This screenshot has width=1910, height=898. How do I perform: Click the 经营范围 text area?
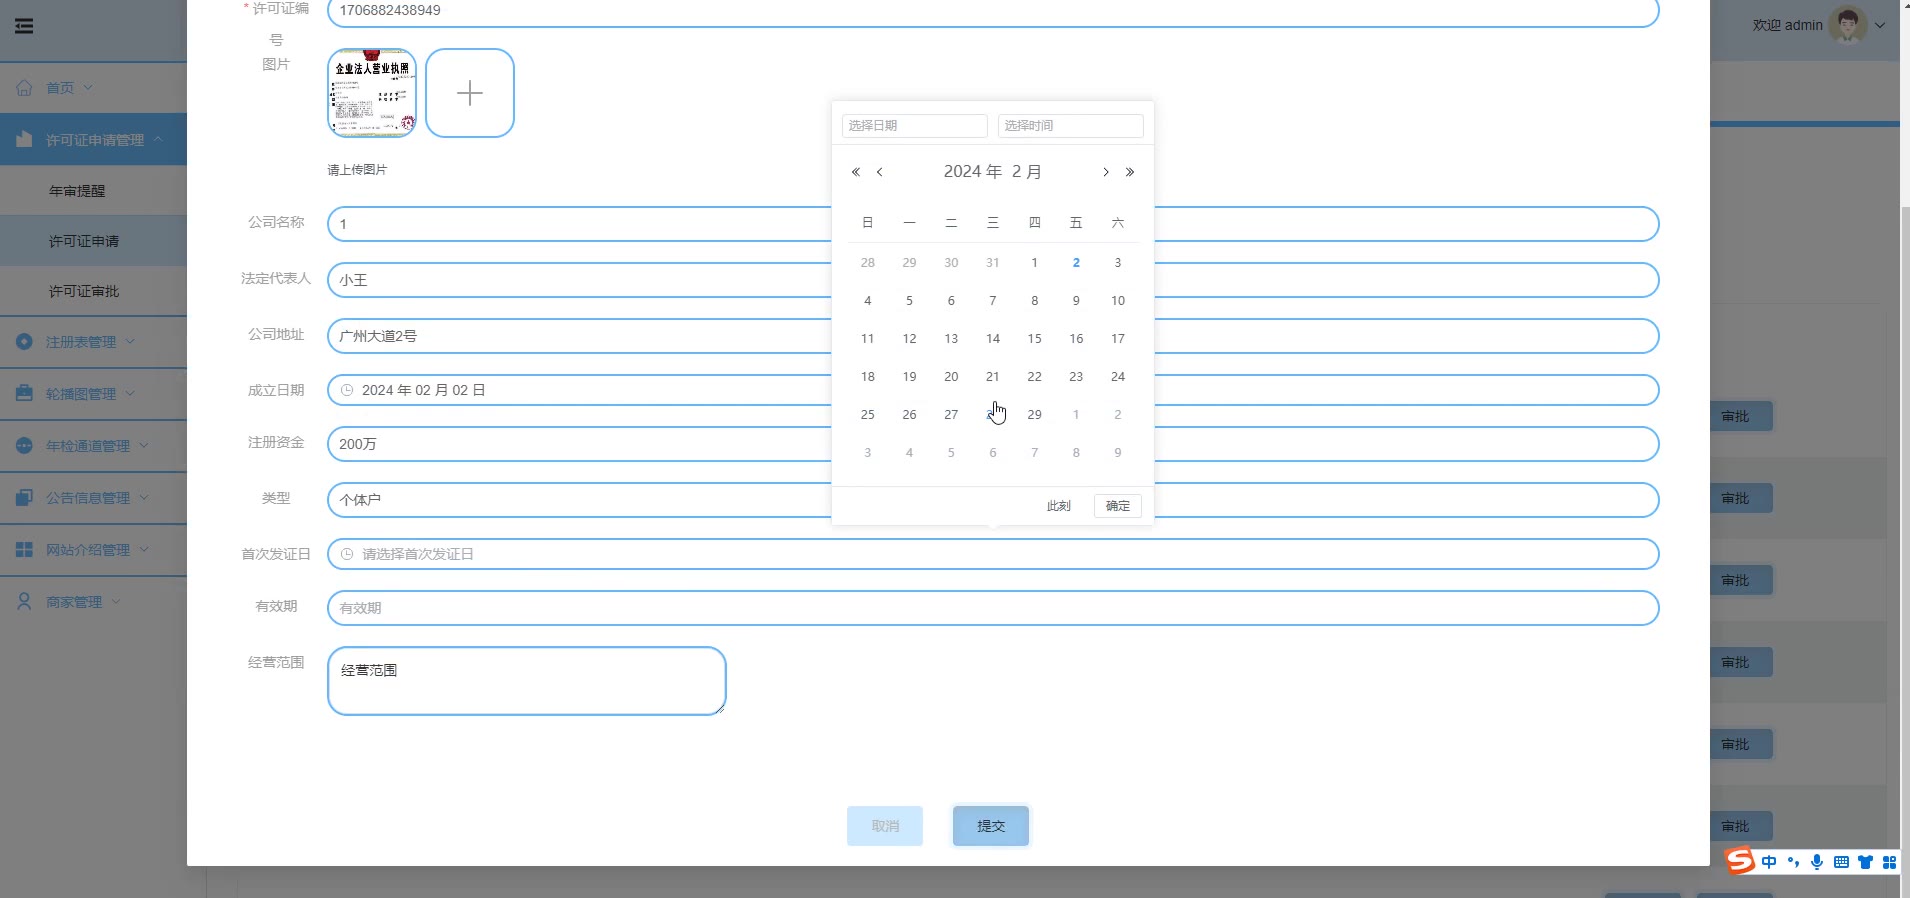pyautogui.click(x=526, y=681)
